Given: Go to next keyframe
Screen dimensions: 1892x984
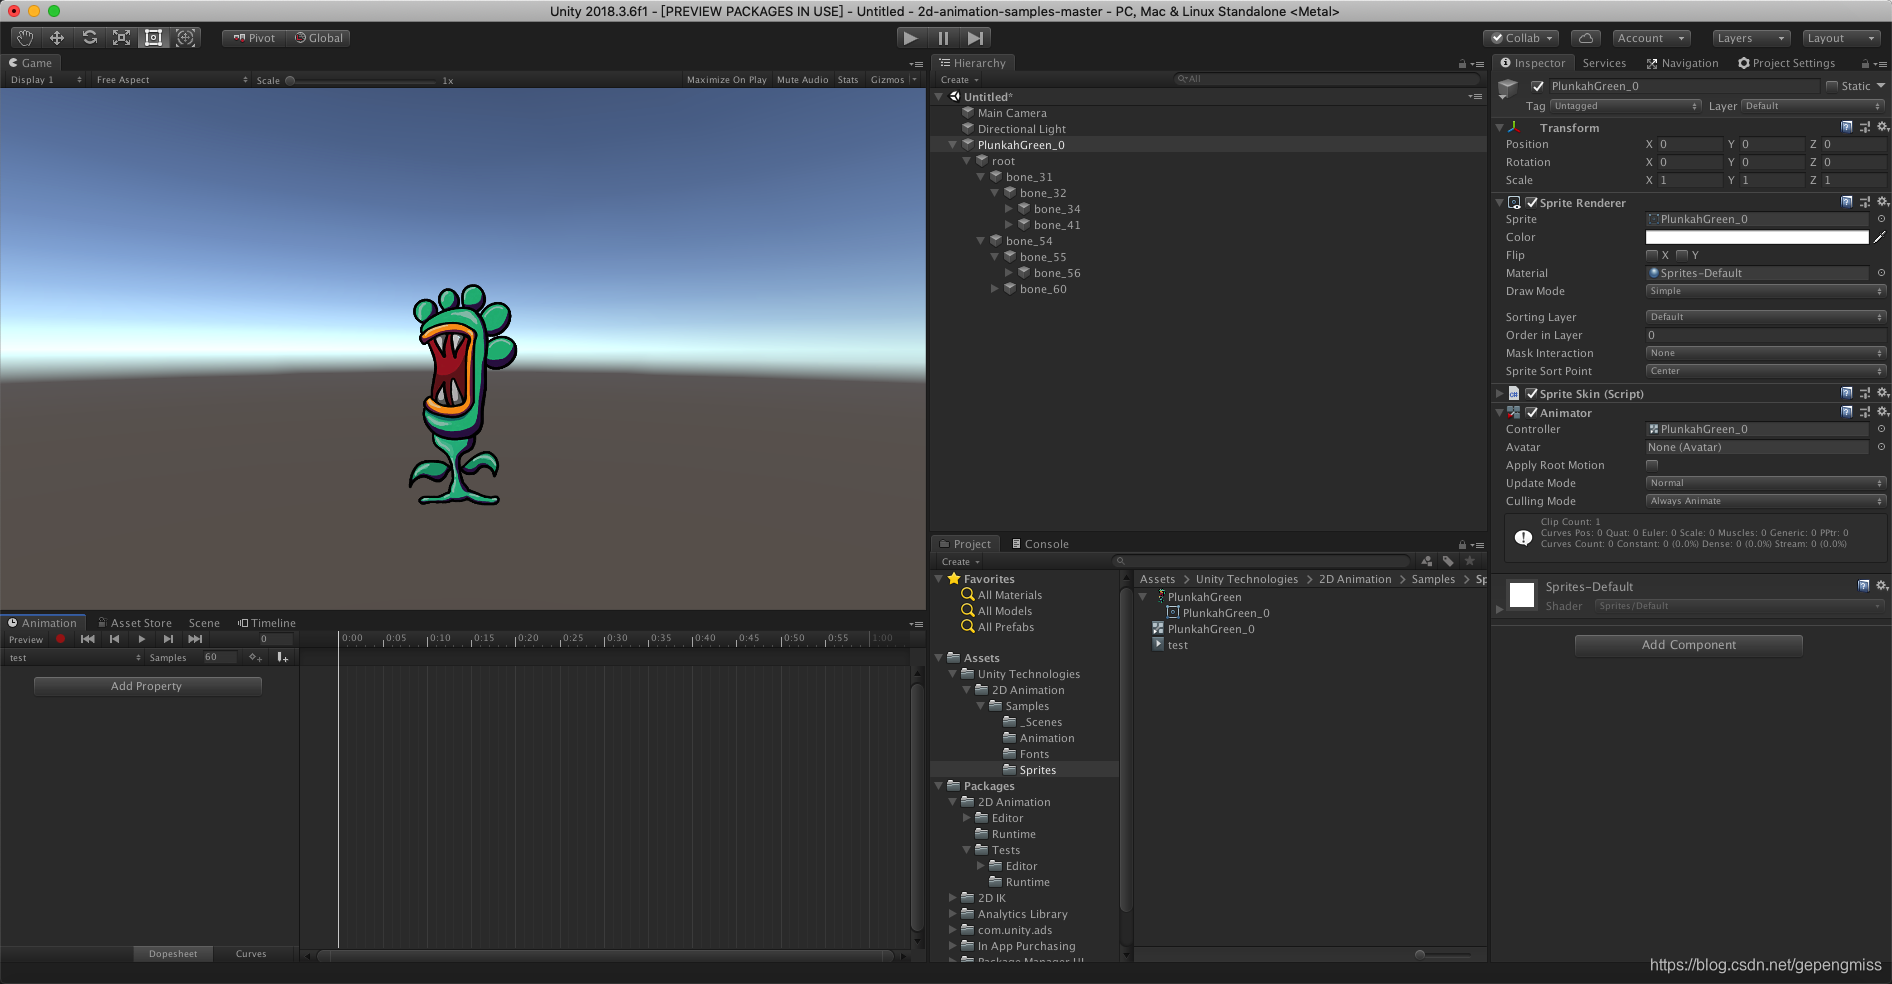Looking at the screenshot, I should (x=168, y=639).
